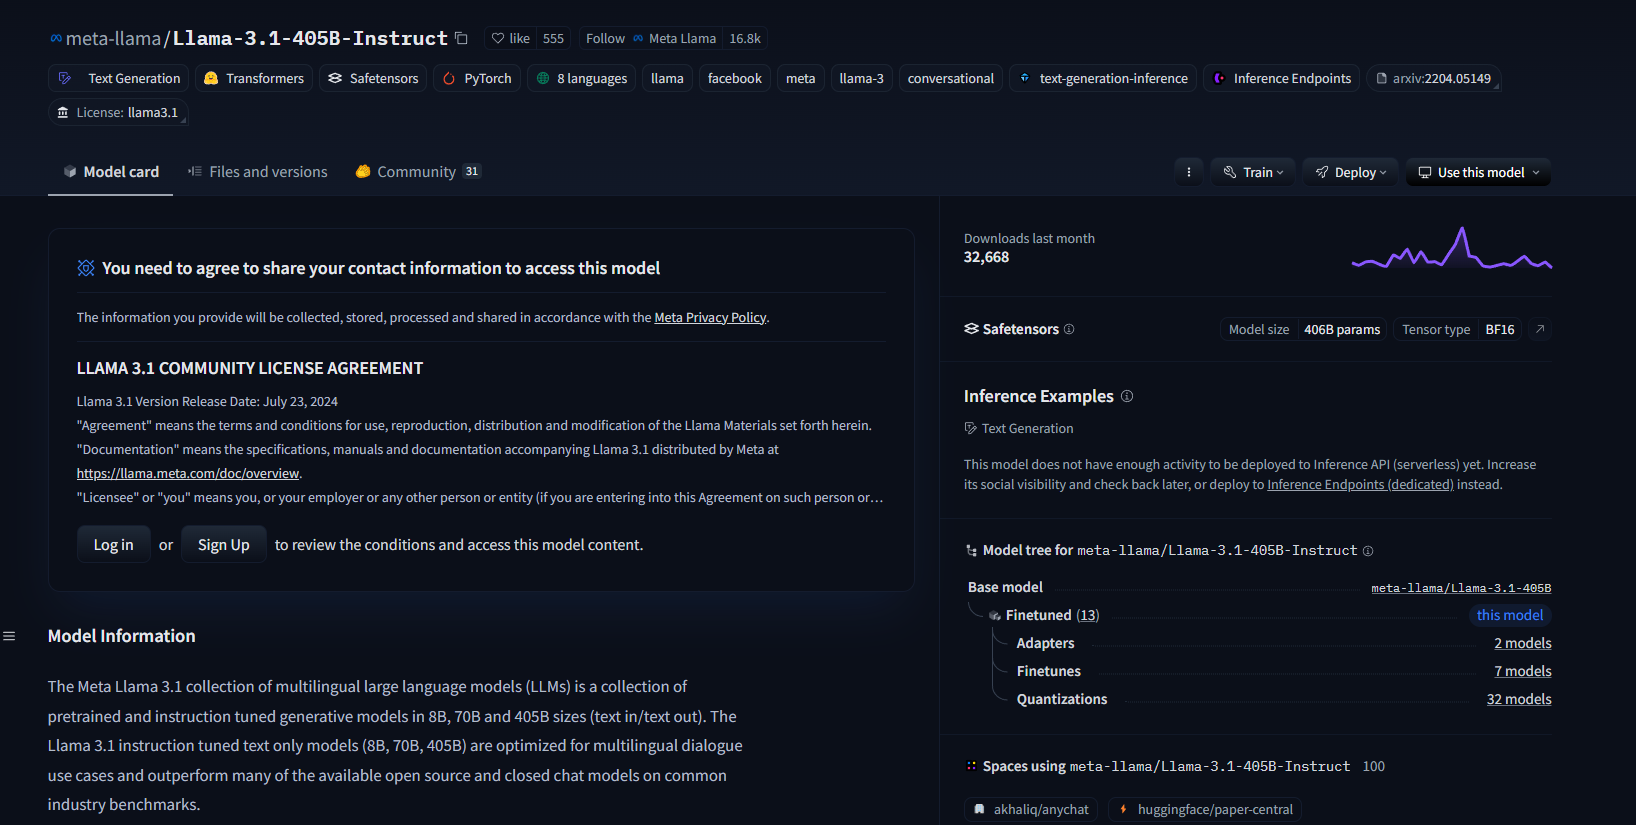Viewport: 1636px width, 825px height.
Task: Open table of contents hamburger icon
Action: pyautogui.click(x=9, y=636)
